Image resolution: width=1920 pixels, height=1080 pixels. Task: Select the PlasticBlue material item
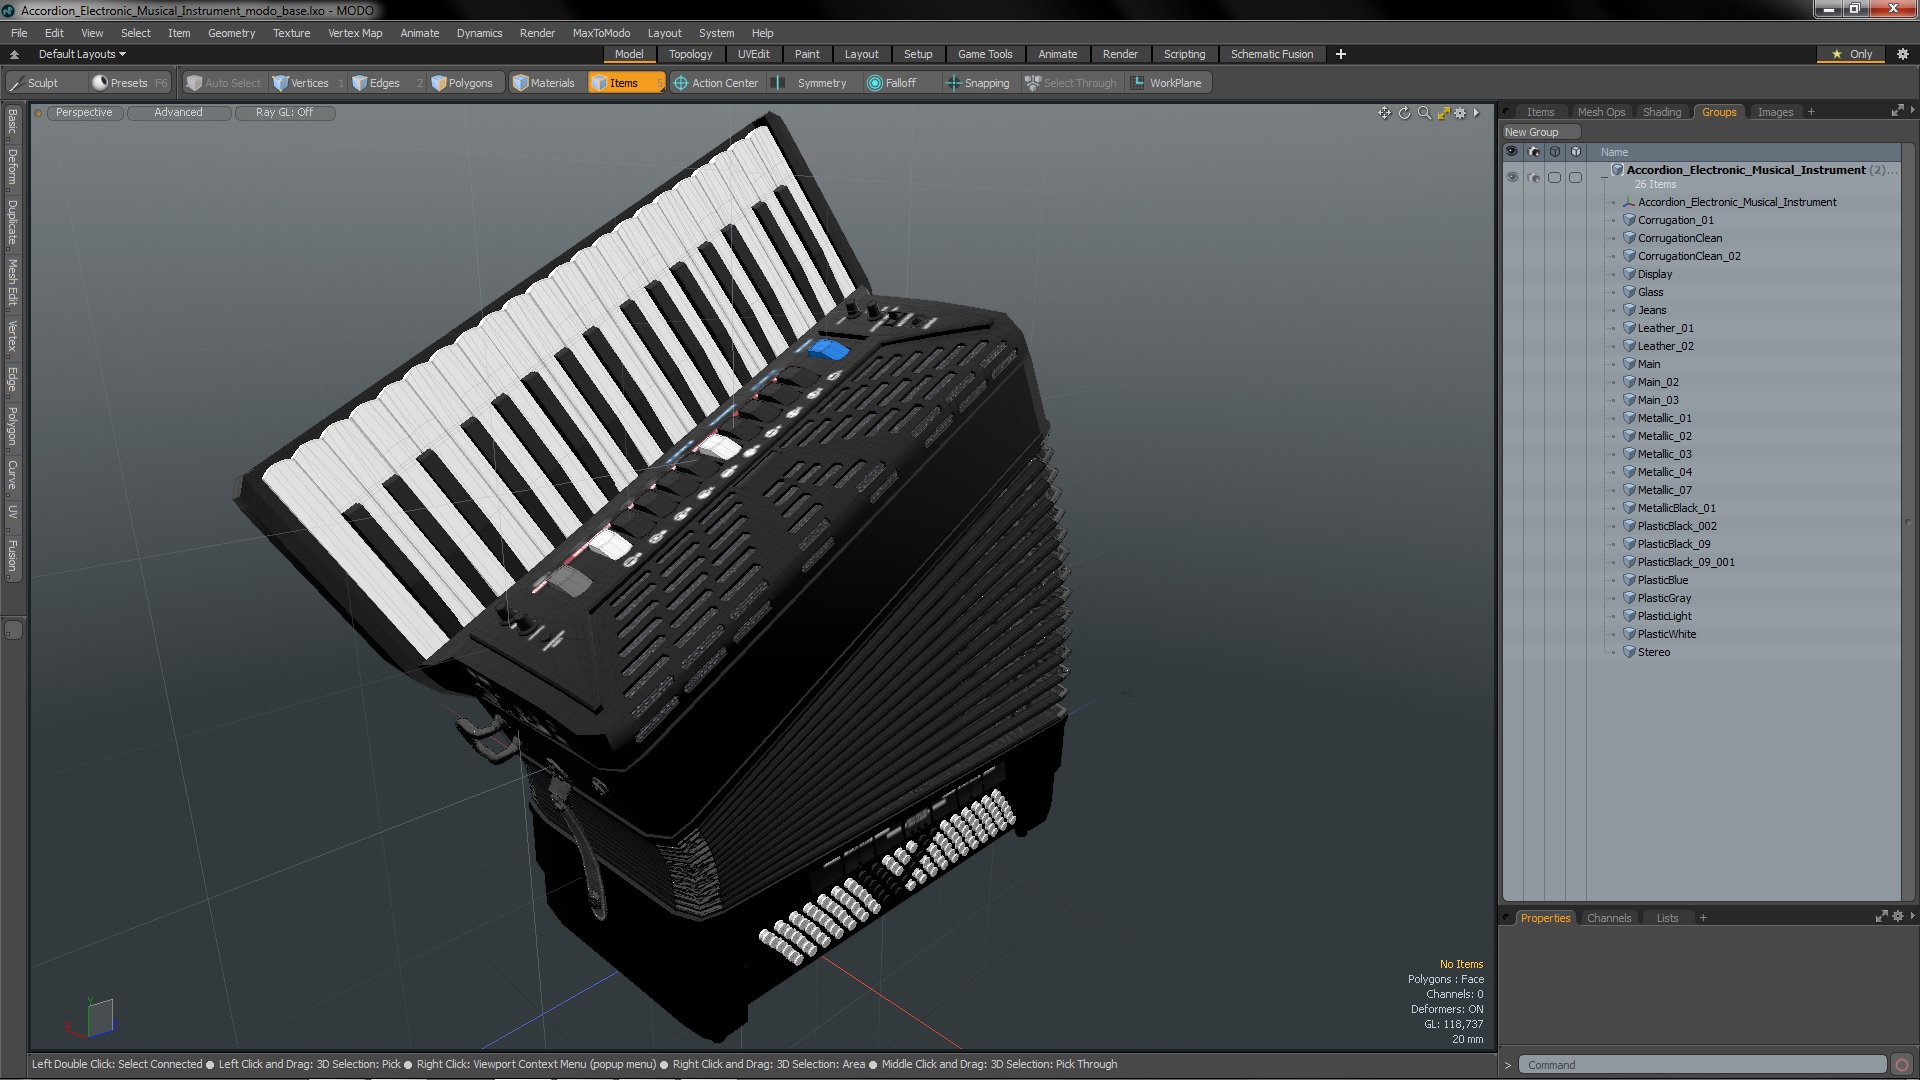pos(1662,580)
